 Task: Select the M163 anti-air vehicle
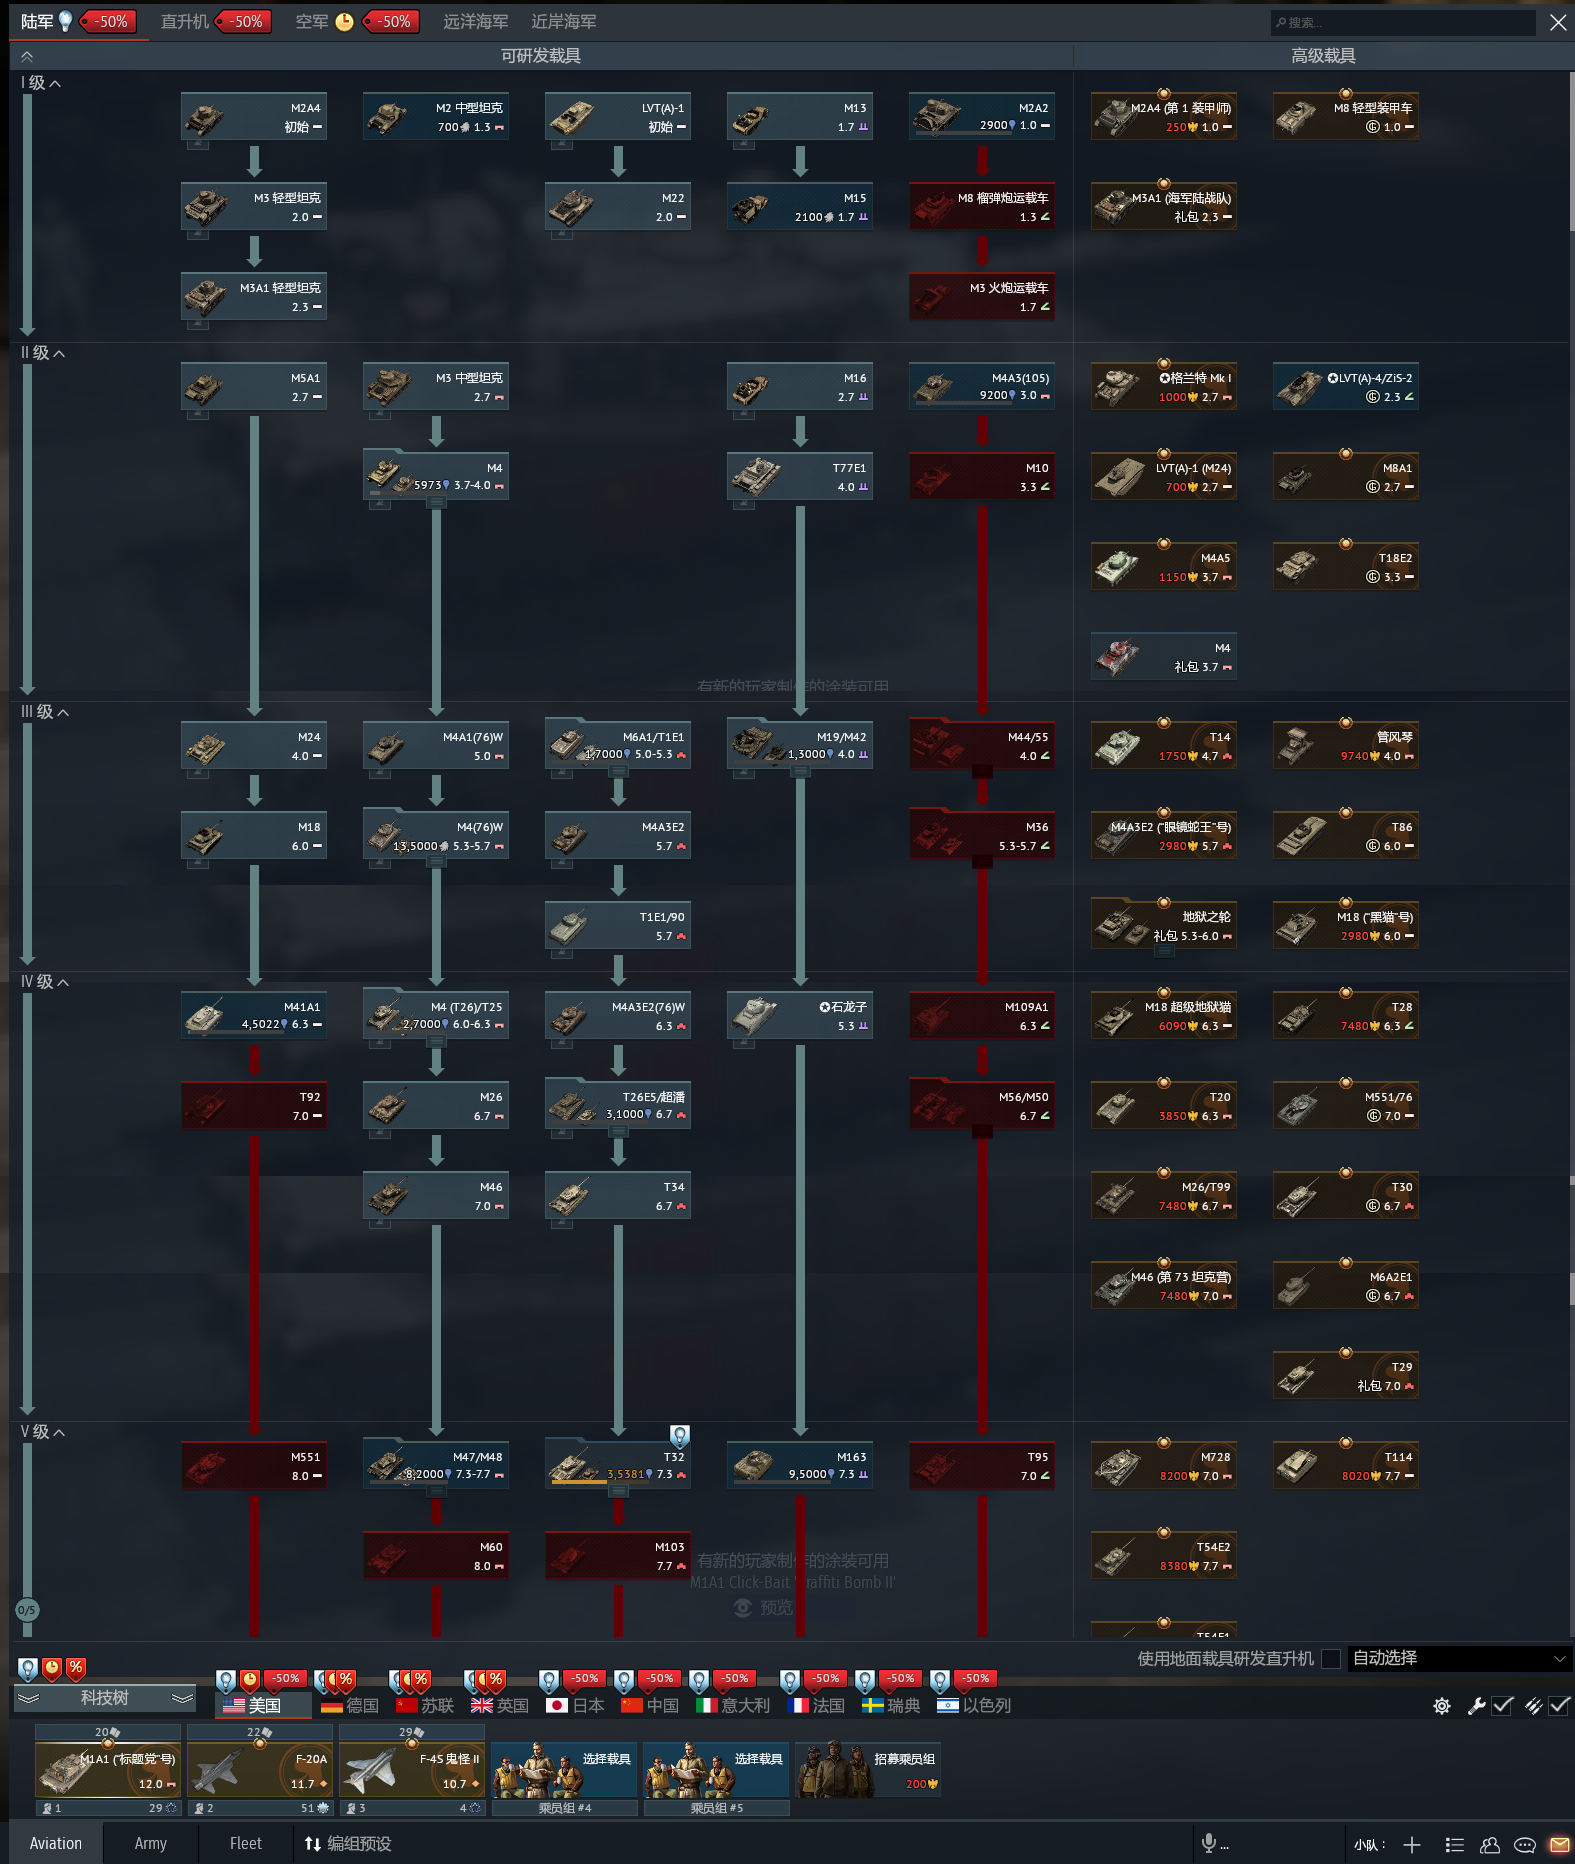[x=800, y=1466]
